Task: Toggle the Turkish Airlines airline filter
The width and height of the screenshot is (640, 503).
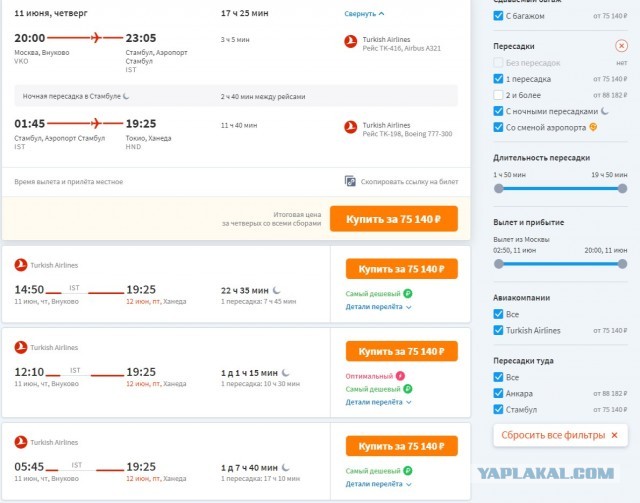Action: click(x=498, y=330)
